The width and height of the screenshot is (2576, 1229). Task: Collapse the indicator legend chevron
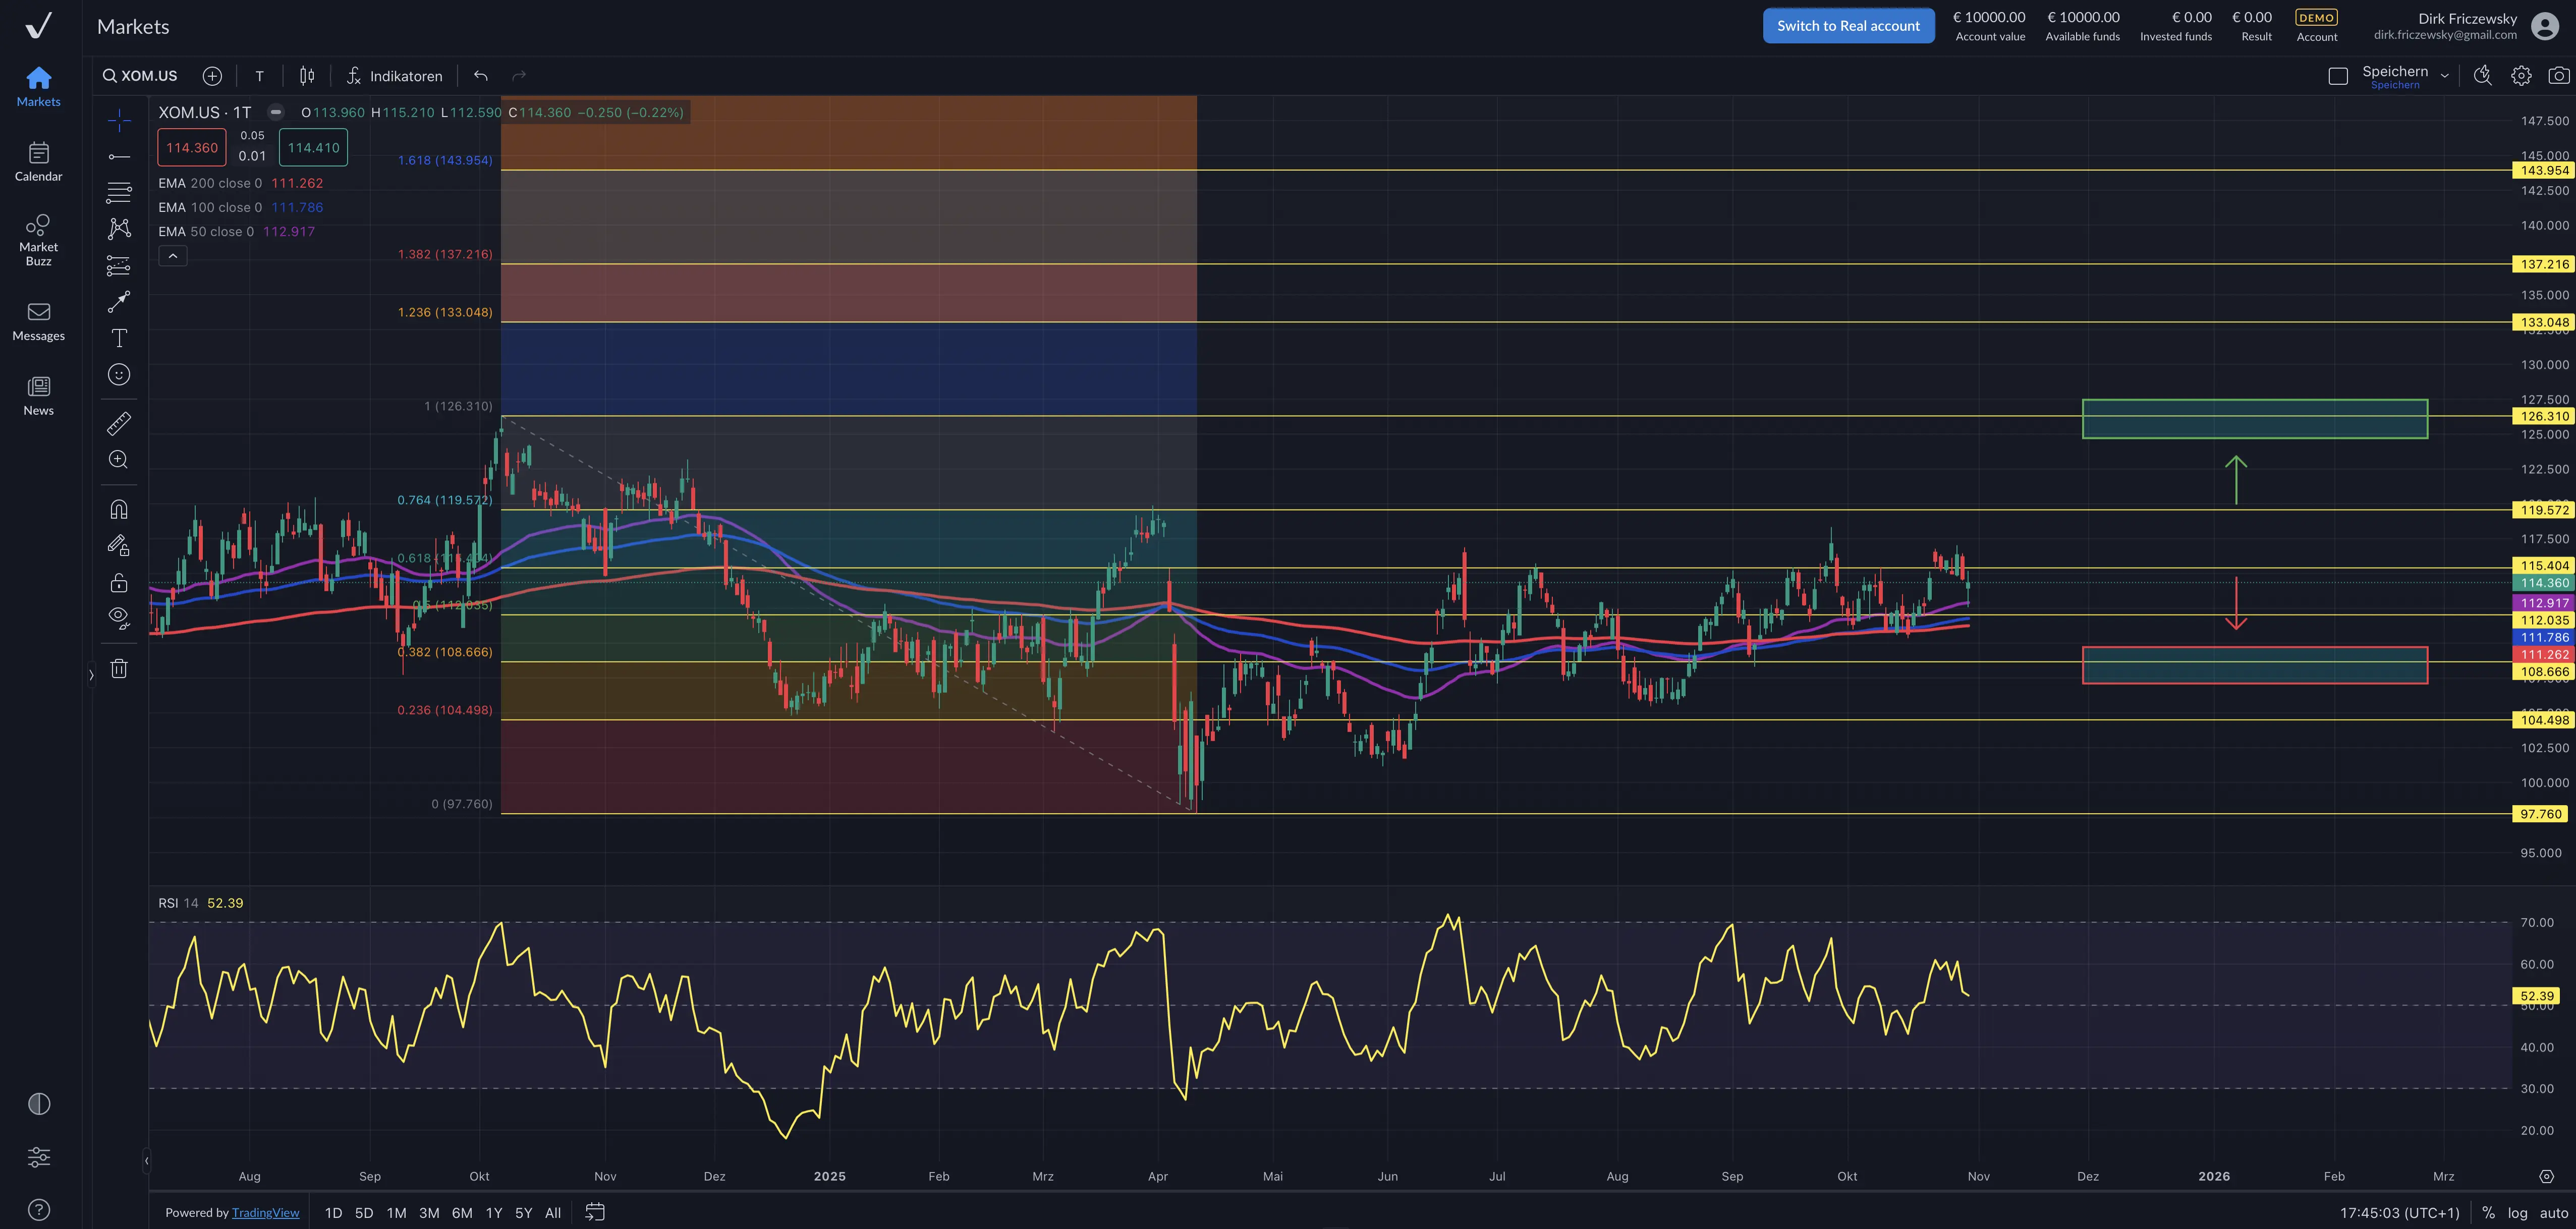click(172, 256)
